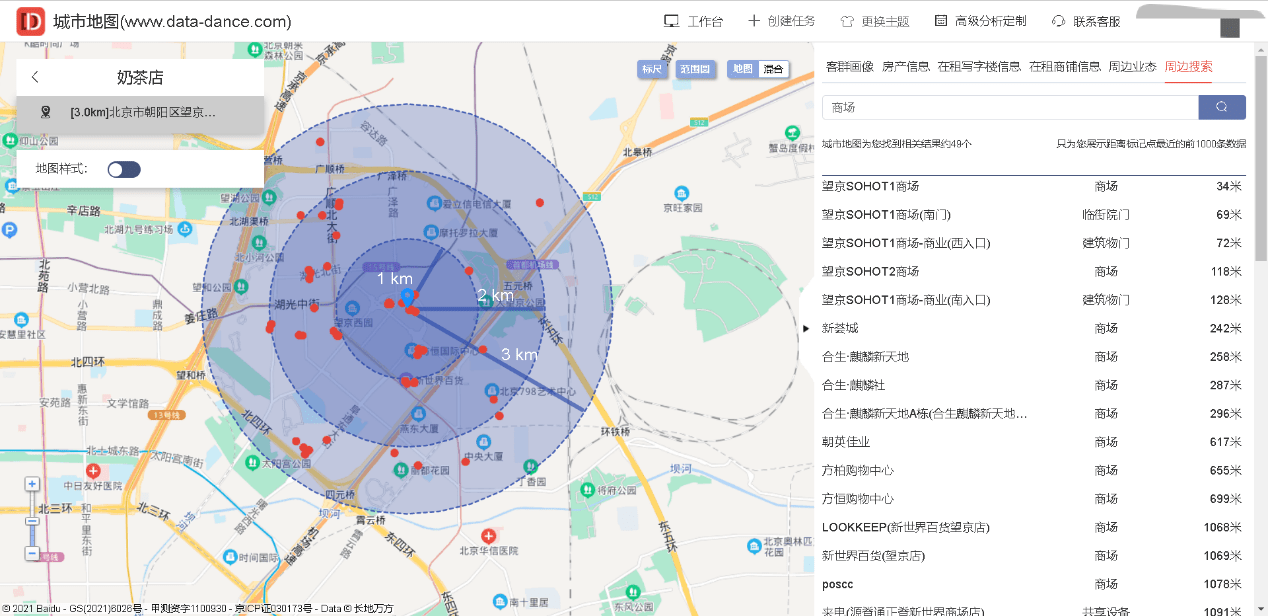Select result LOOKKEEP(新世界百货望京店)
This screenshot has height=616, width=1268.
click(1032, 527)
